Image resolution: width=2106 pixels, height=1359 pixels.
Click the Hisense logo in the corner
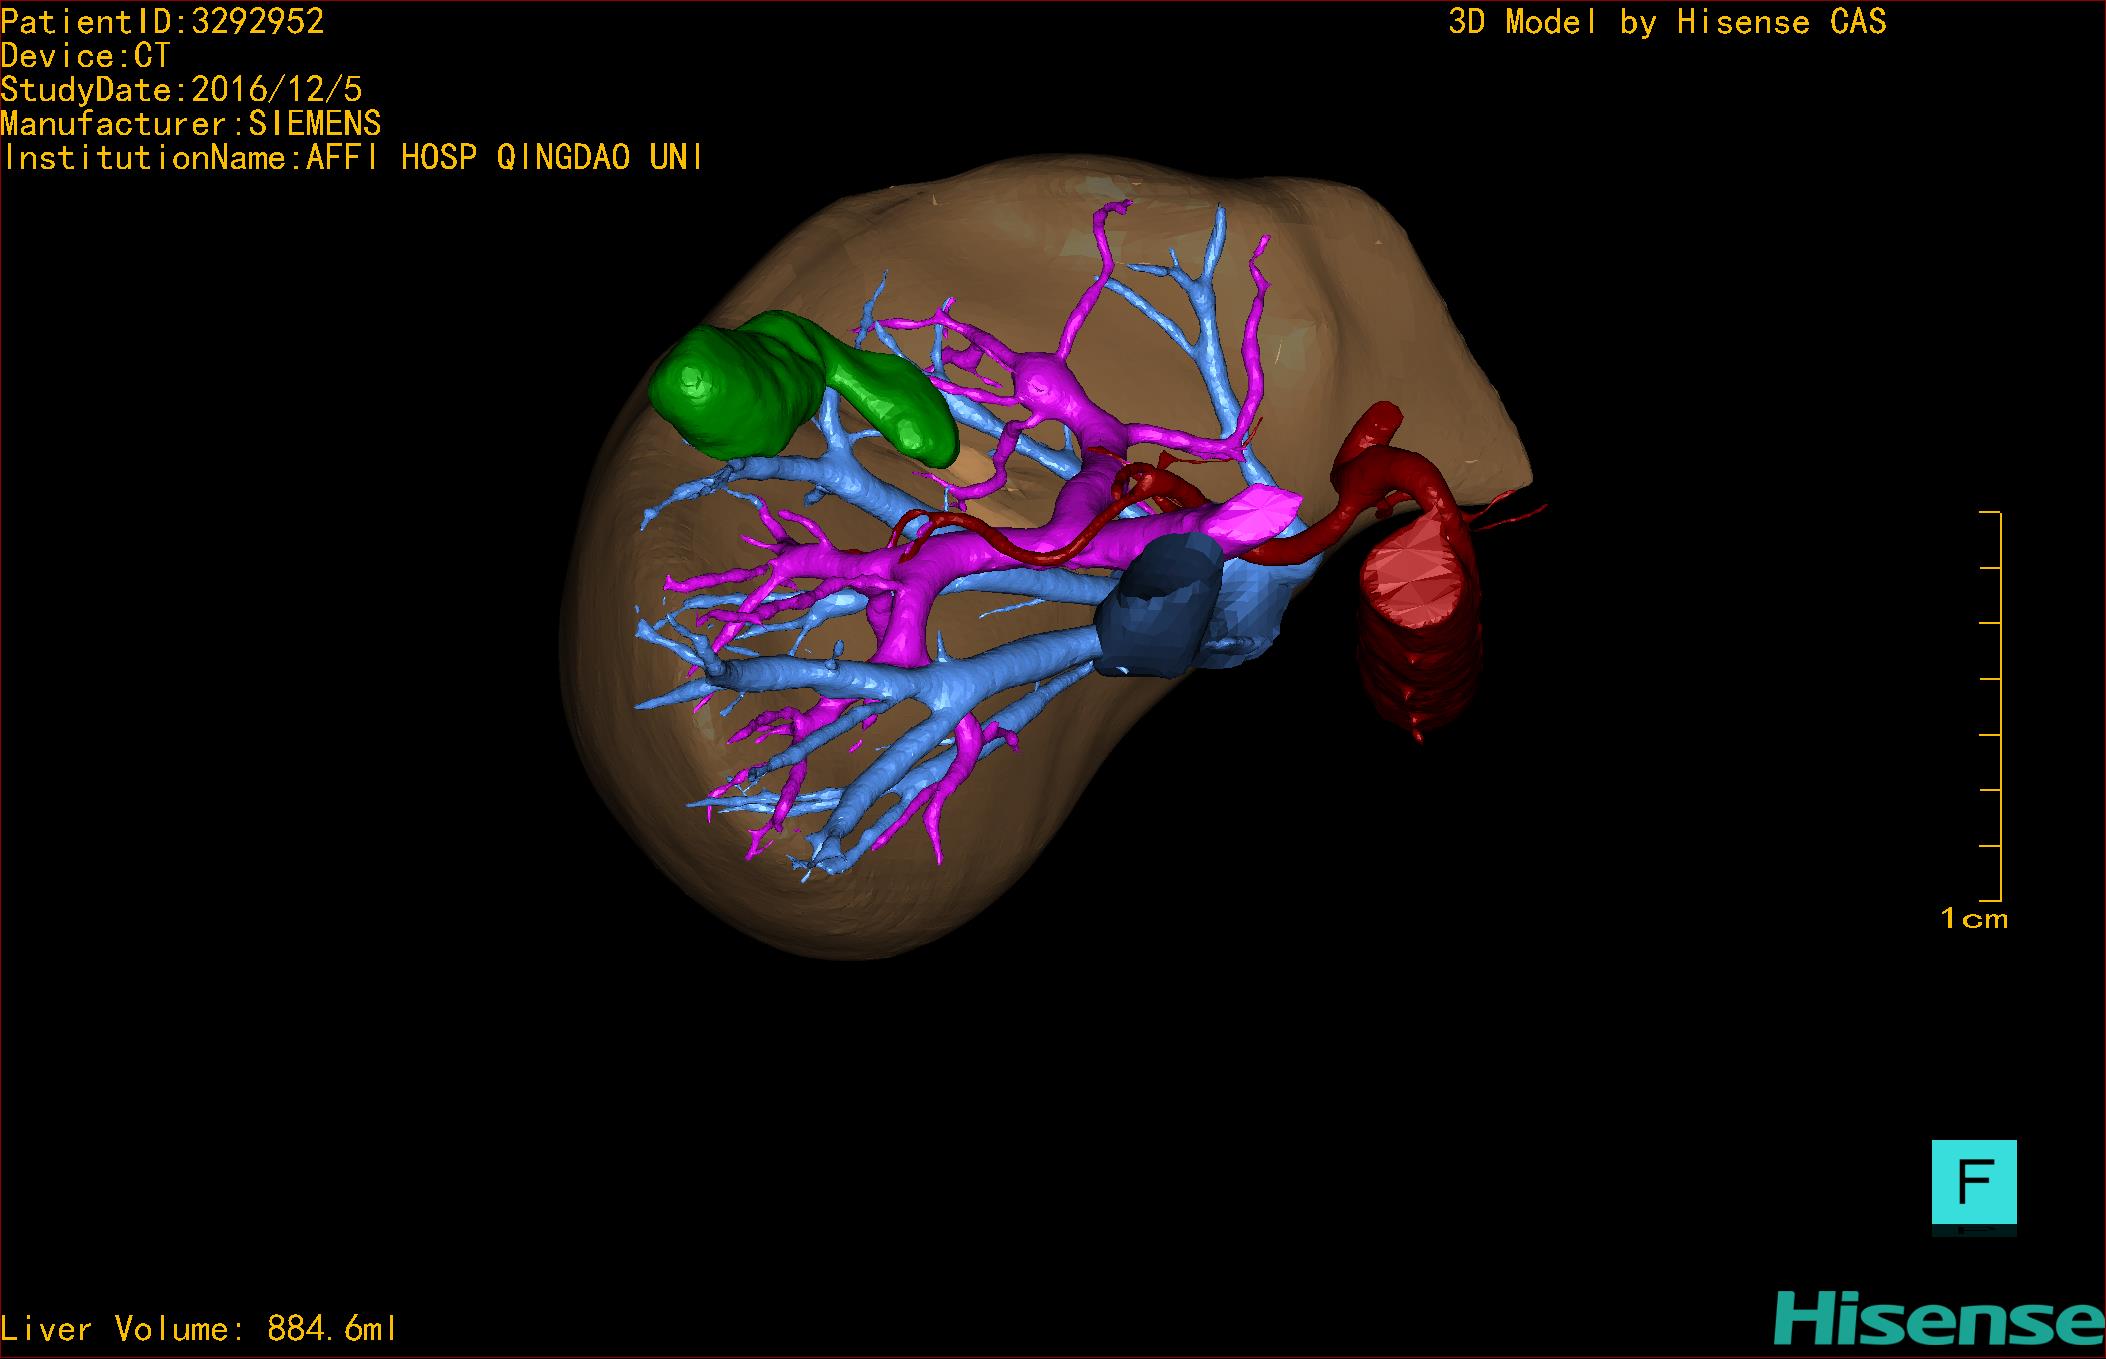click(x=1938, y=1320)
